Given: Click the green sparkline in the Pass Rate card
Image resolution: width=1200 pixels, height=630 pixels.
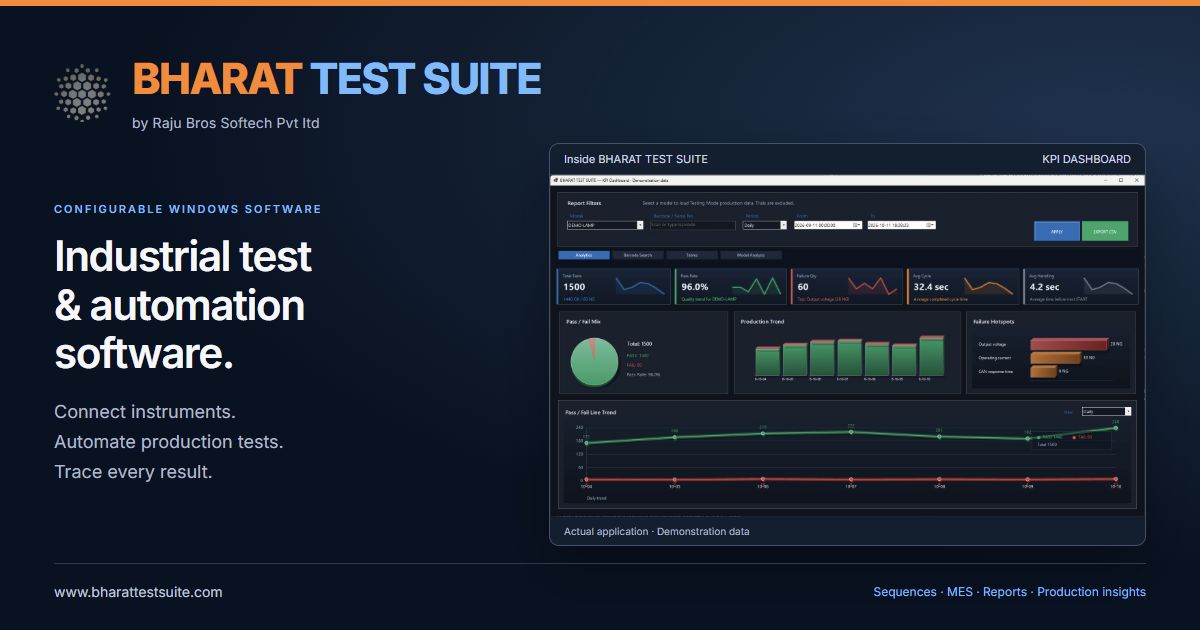Looking at the screenshot, I should 757,287.
